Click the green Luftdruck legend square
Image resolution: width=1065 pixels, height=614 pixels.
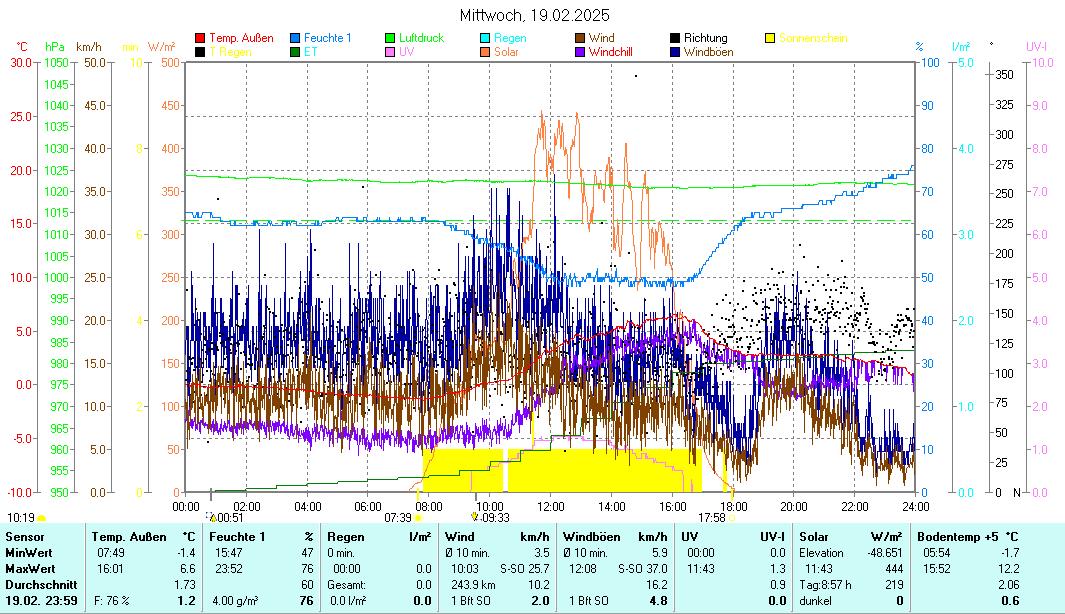tap(391, 38)
